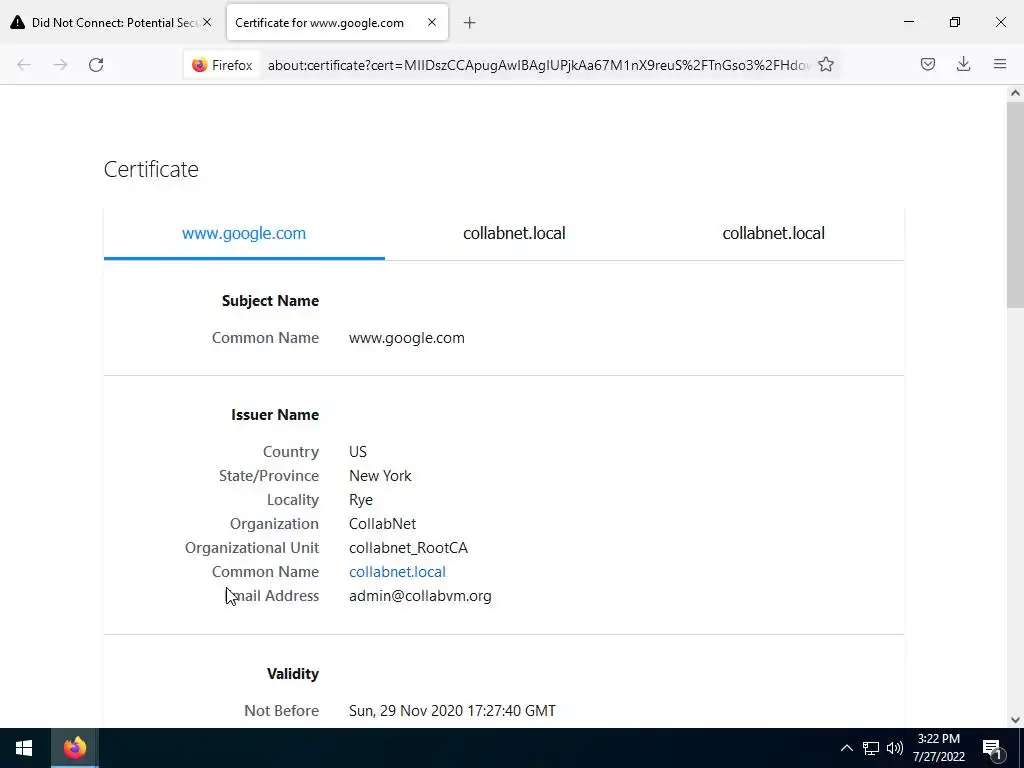The image size is (1024, 768).
Task: Open the Firefox application menu
Action: coord(1000,64)
